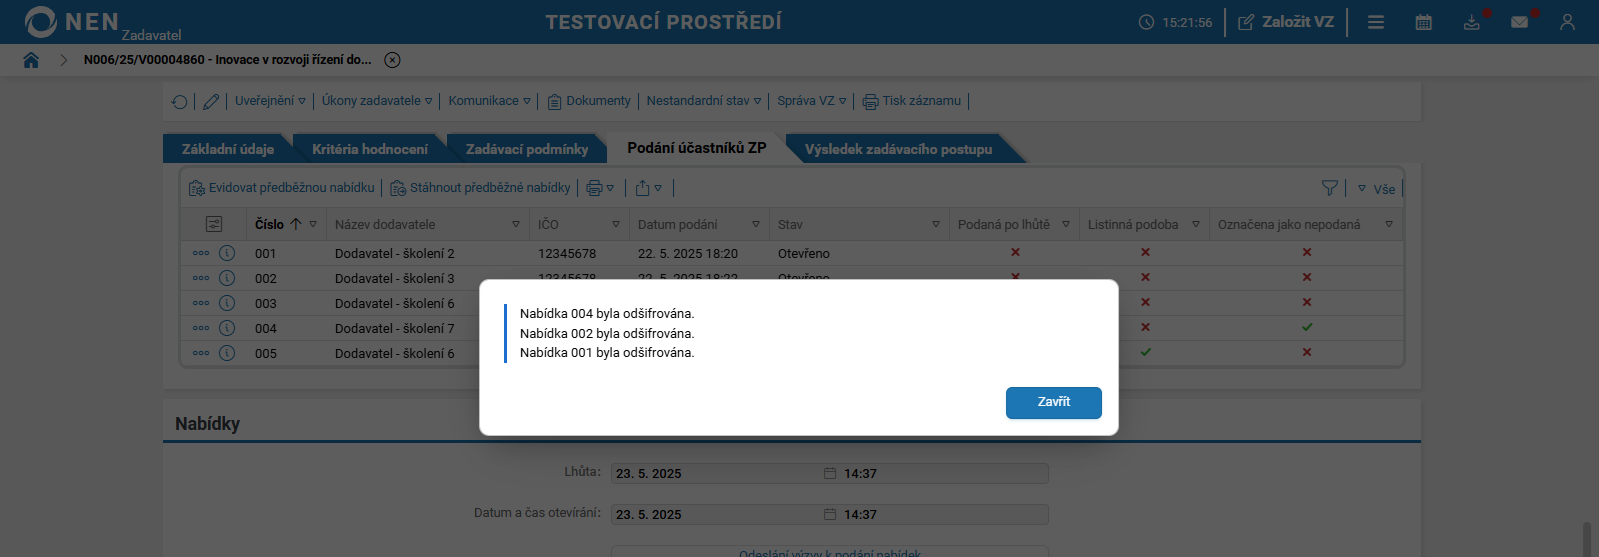1599x557 pixels.
Task: Click the table filter funnel icon
Action: point(1329,188)
